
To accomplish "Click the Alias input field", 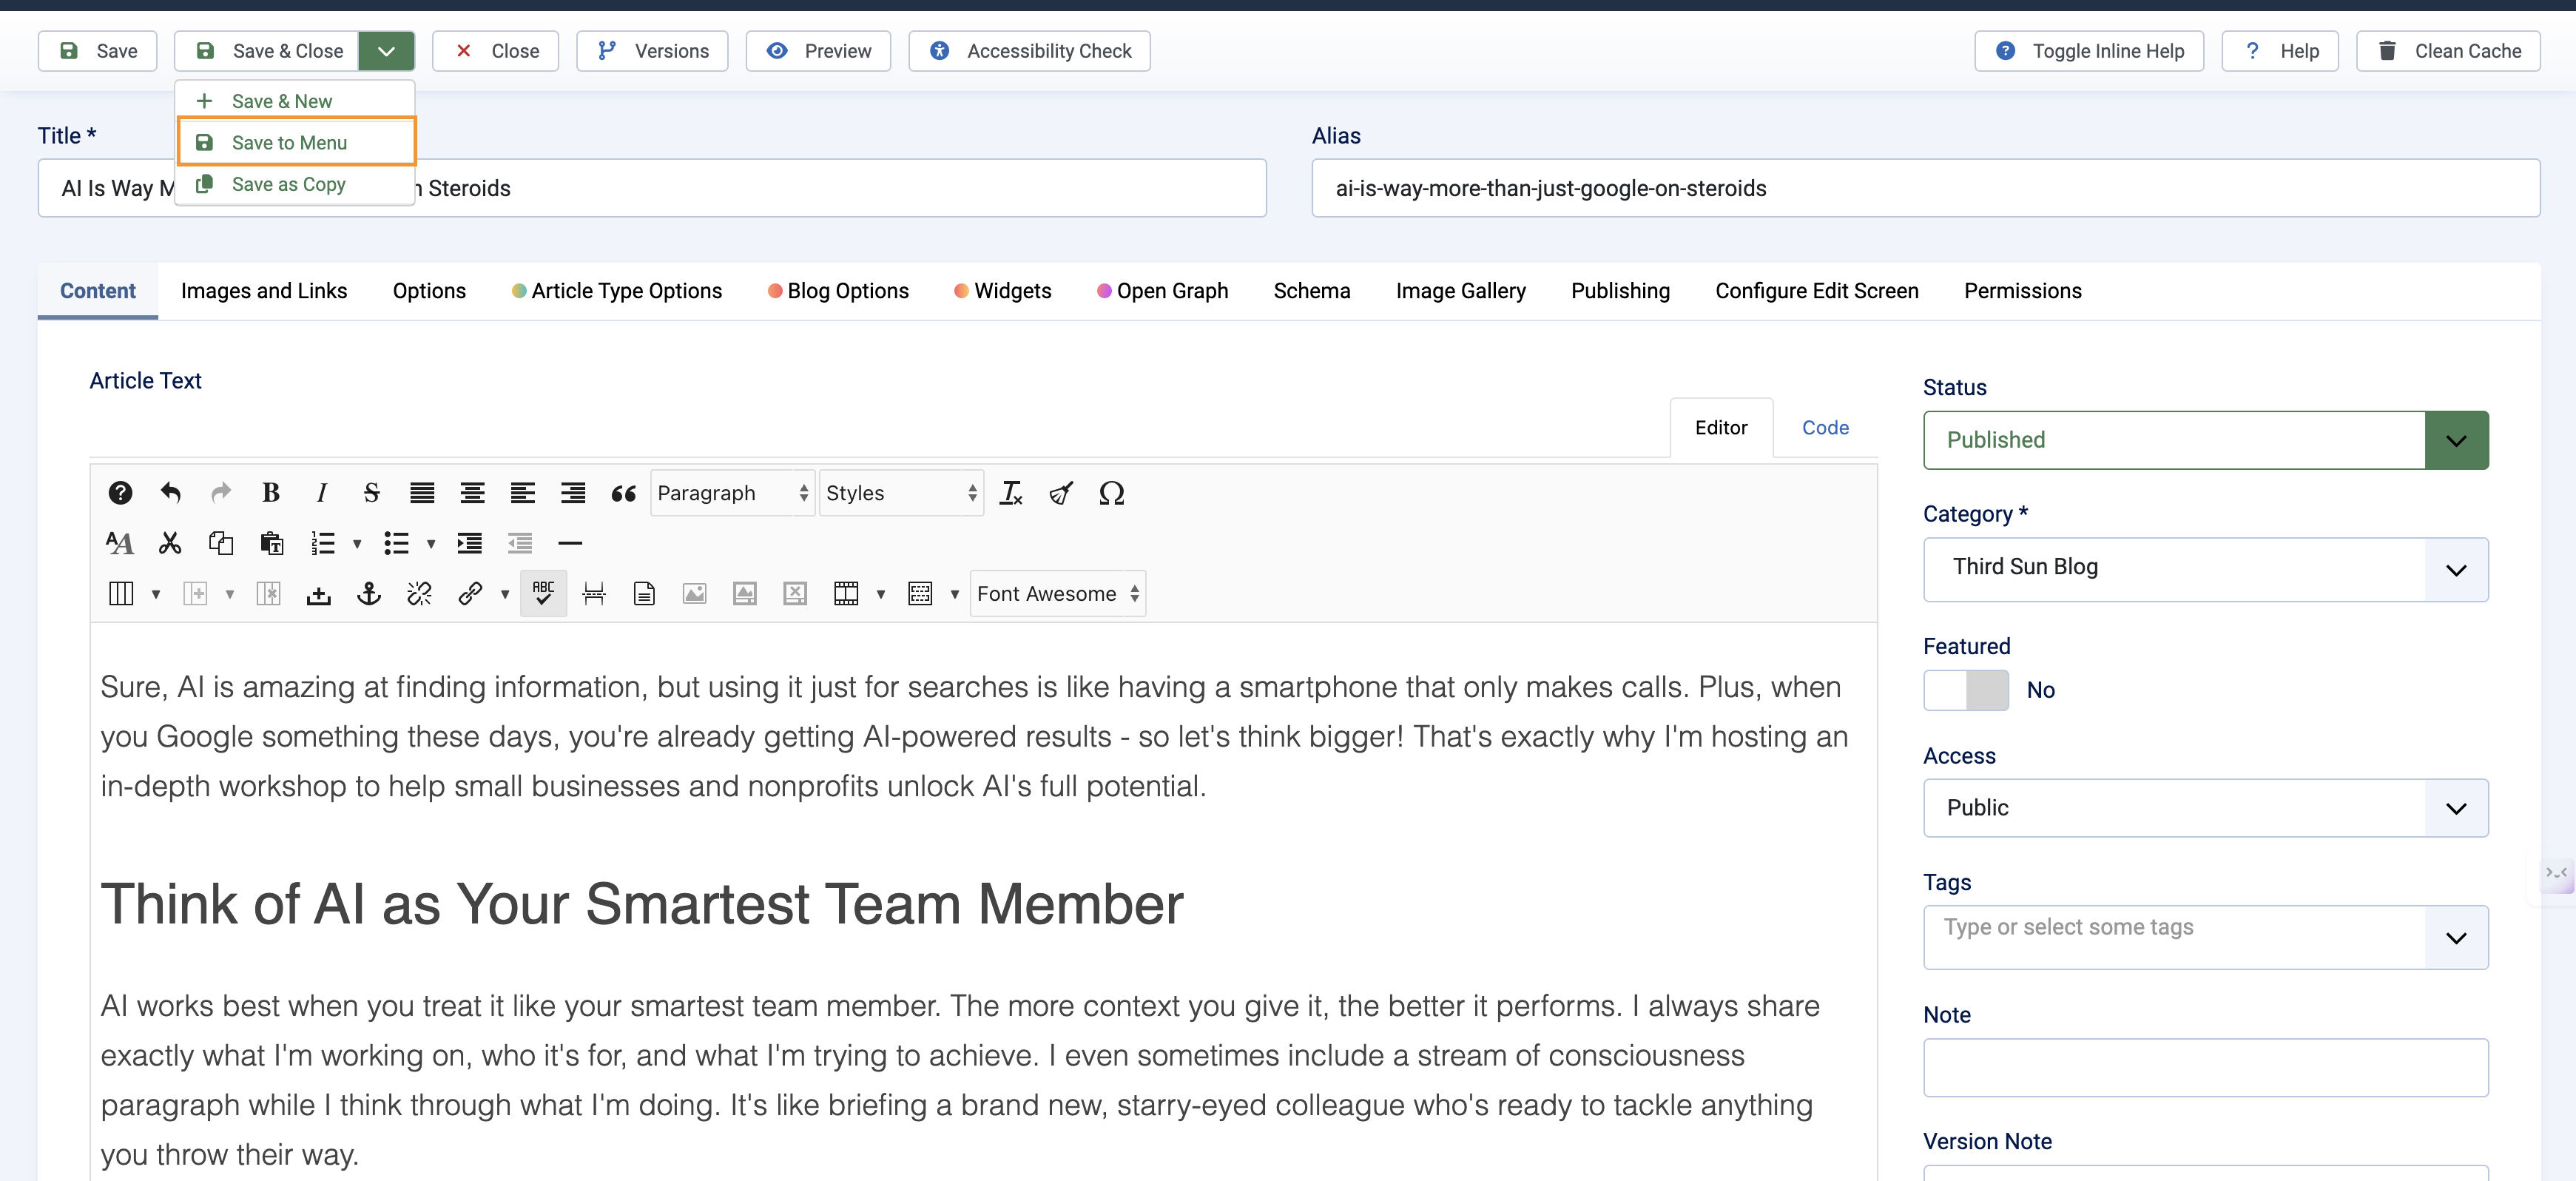I will tap(1924, 188).
